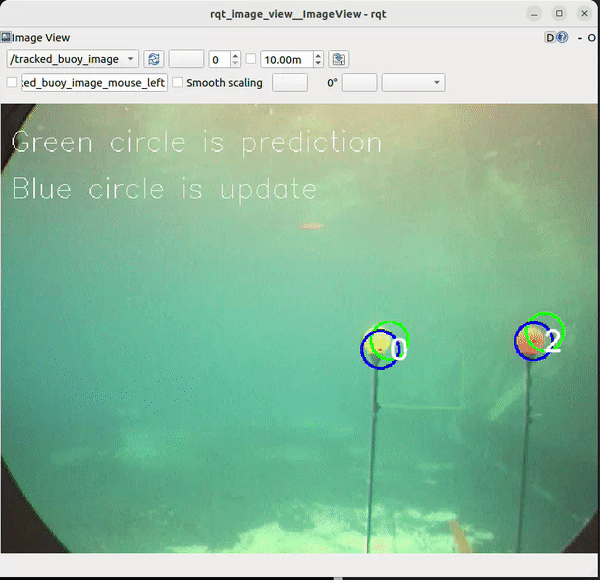Toggle the Smooth scaling checkbox

click(x=178, y=82)
